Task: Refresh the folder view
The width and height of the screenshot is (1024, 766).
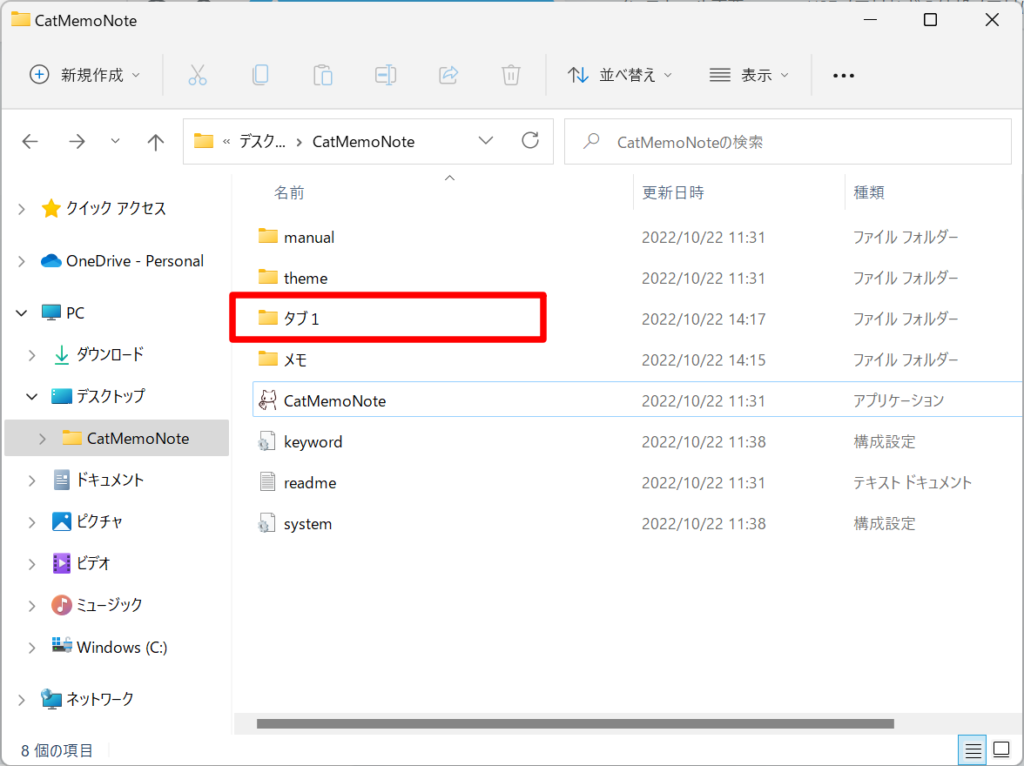Action: [x=530, y=141]
